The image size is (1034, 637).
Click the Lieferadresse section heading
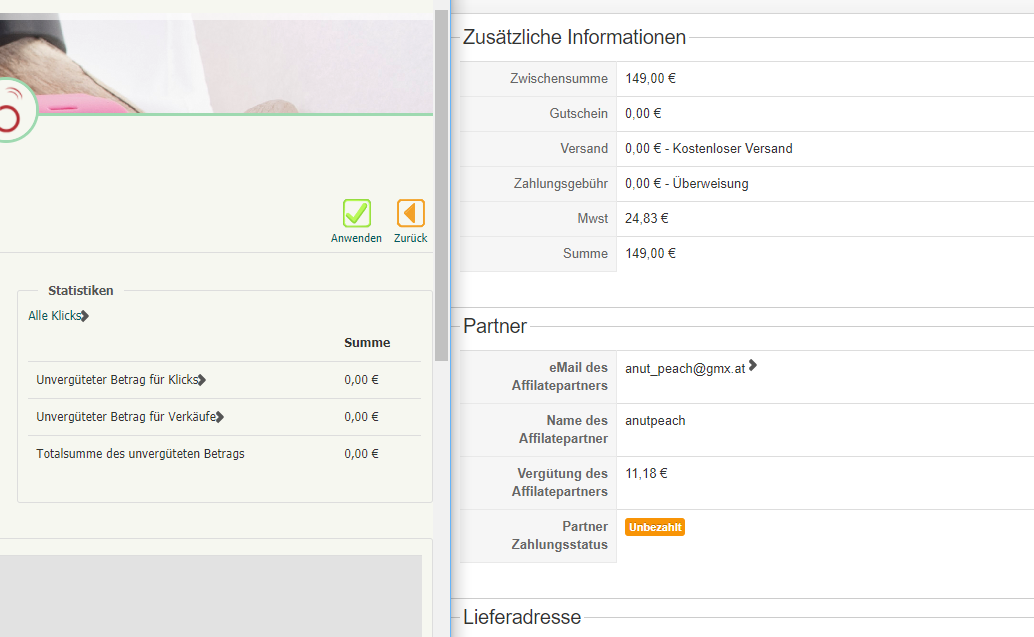522,617
